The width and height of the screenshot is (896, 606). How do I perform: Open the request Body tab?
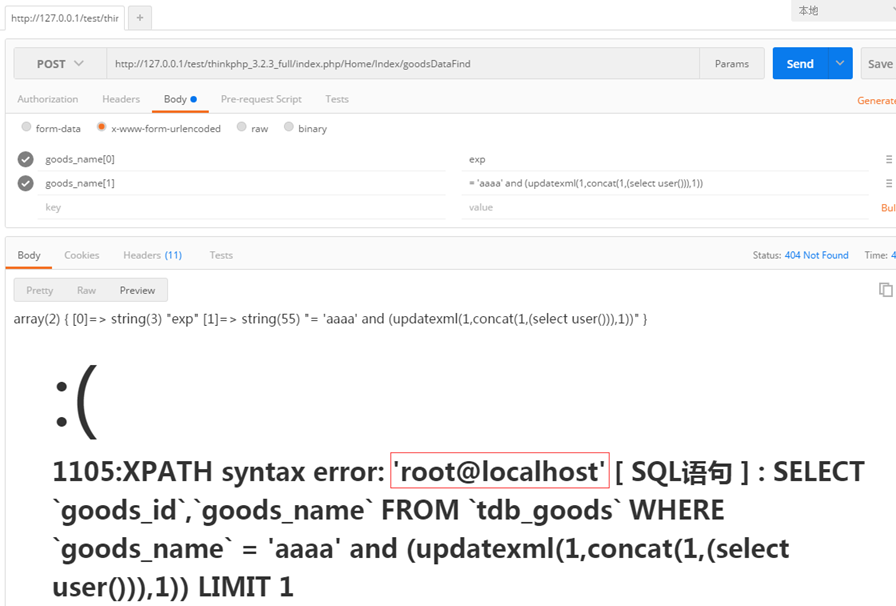pos(180,99)
